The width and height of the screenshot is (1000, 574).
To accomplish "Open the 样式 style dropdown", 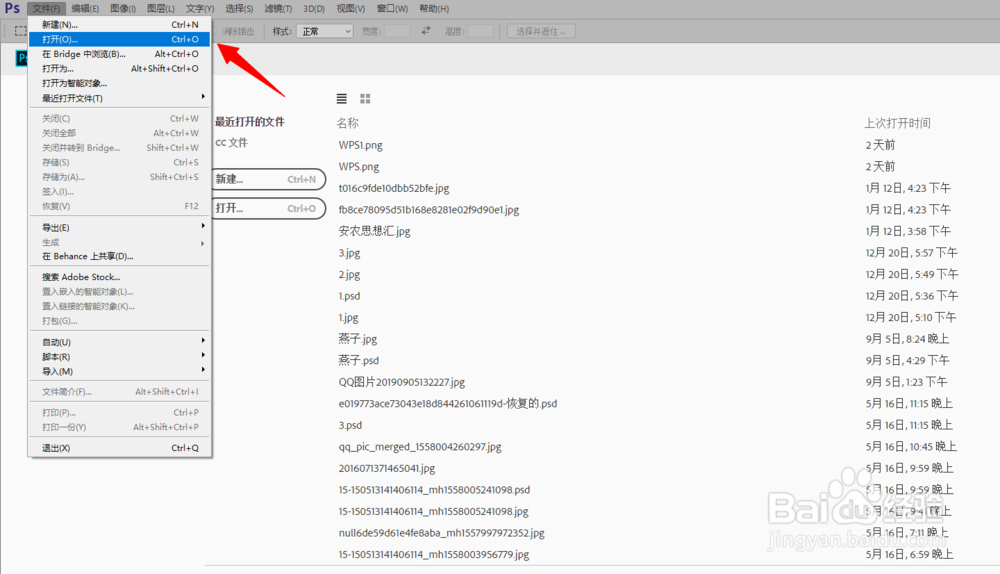I will tap(325, 31).
